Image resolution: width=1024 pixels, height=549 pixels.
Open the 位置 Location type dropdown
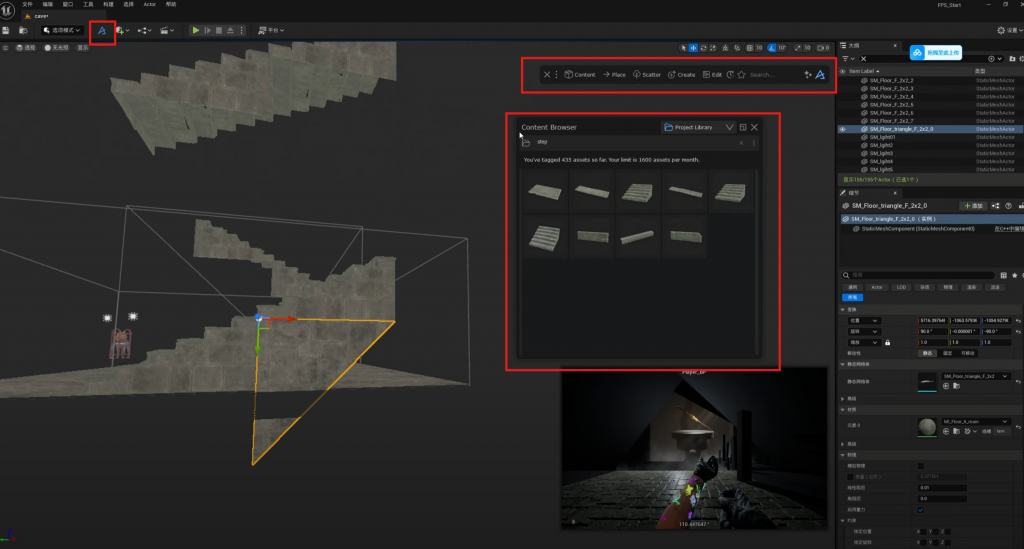click(864, 321)
